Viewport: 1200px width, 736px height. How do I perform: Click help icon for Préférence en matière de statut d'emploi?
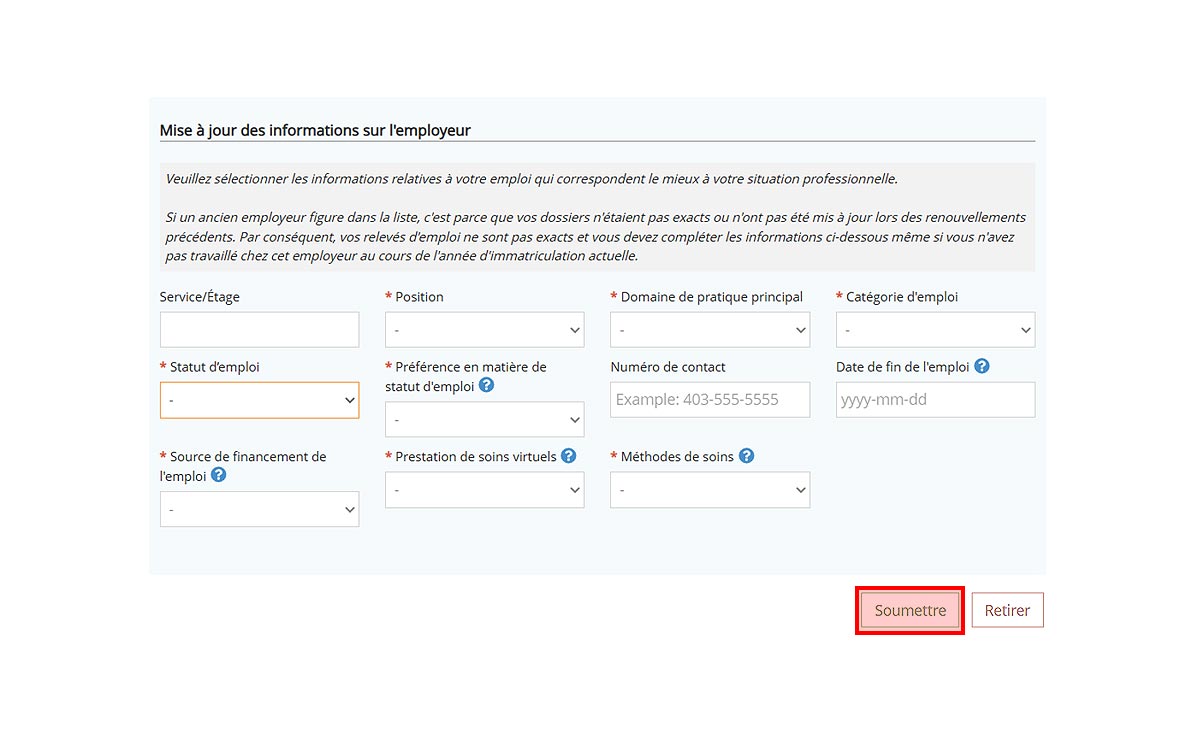486,385
